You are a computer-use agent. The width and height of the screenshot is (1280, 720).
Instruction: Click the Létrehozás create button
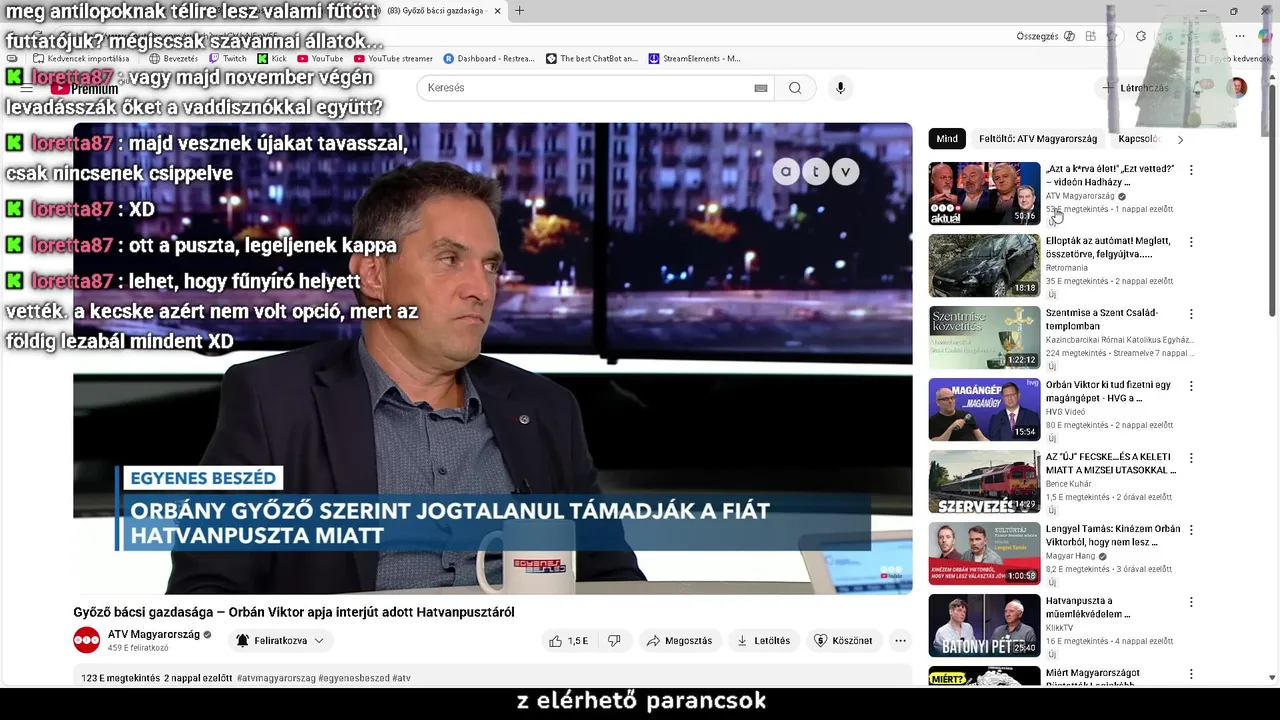(1136, 88)
